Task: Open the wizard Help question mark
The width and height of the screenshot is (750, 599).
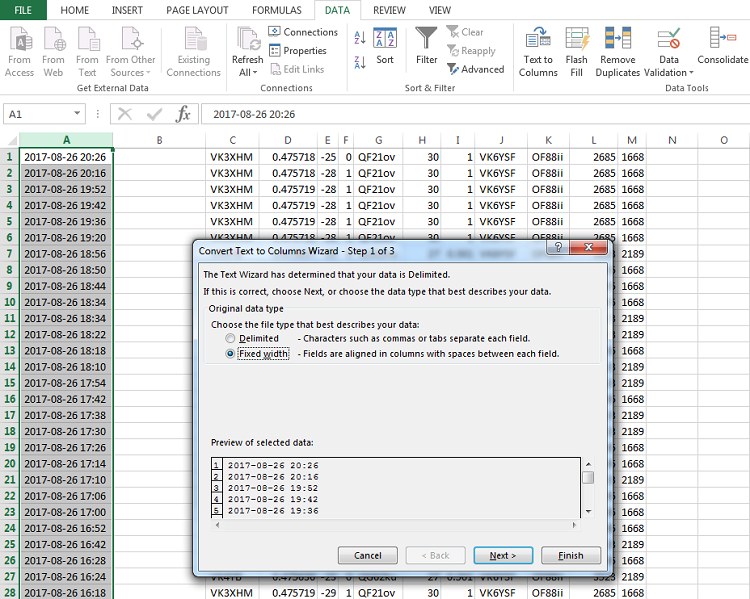Action: 555,249
